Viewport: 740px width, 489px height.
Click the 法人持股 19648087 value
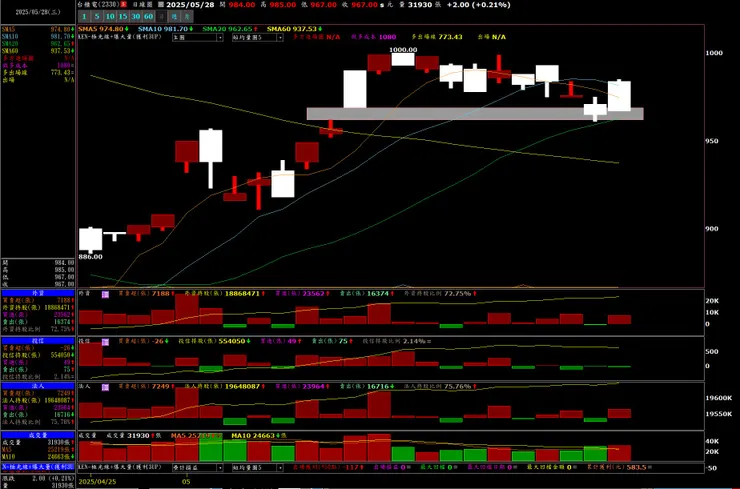pos(243,387)
